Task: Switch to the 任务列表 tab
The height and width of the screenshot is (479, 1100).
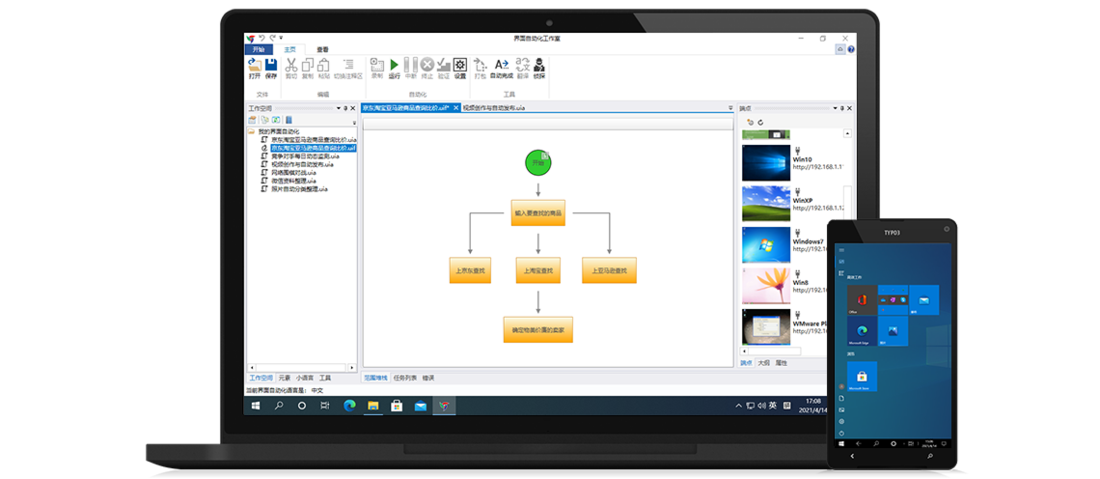Action: tap(405, 377)
